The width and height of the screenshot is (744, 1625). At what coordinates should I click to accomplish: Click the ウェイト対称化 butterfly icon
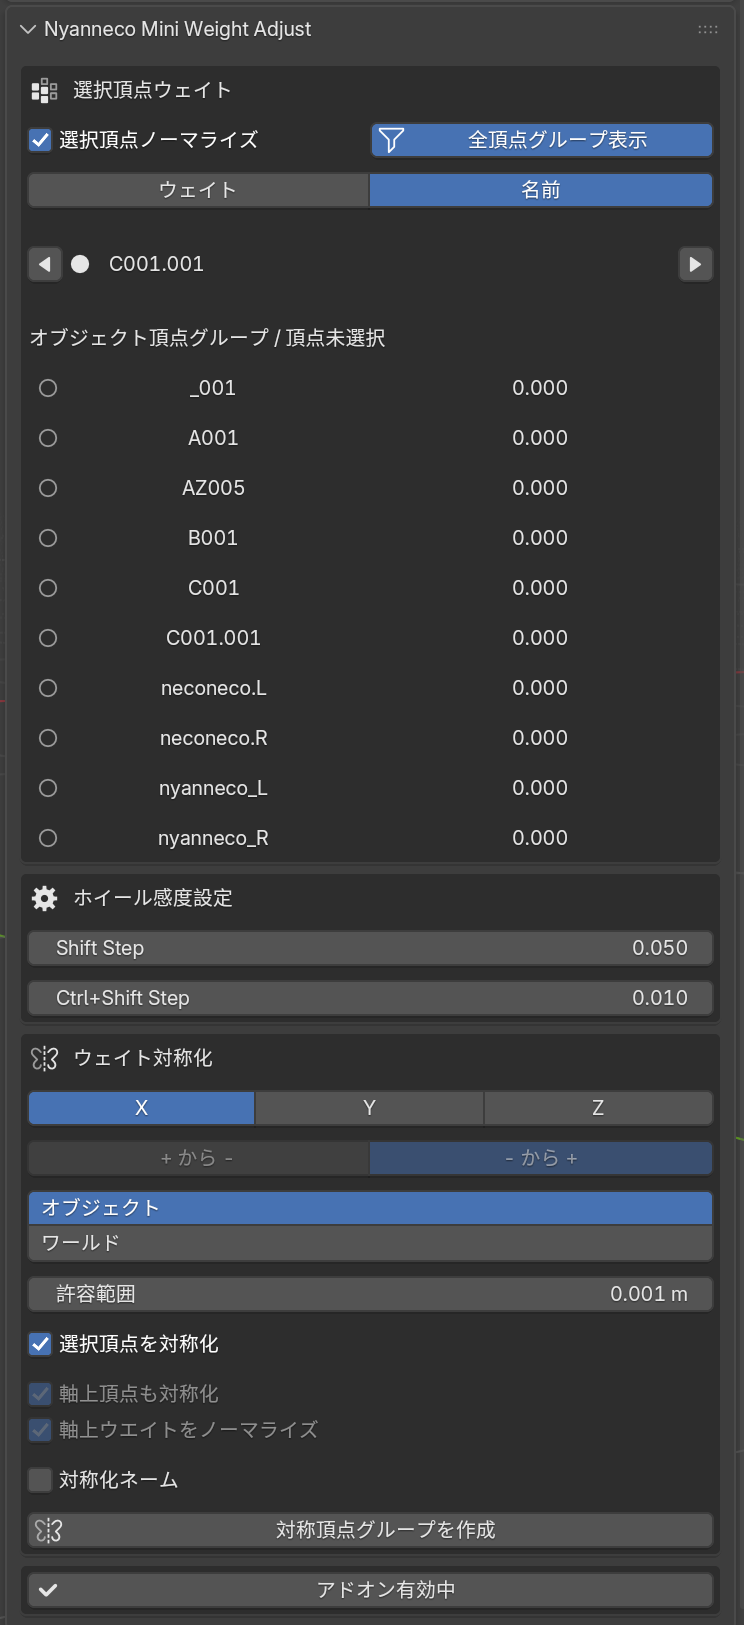pyautogui.click(x=44, y=1058)
